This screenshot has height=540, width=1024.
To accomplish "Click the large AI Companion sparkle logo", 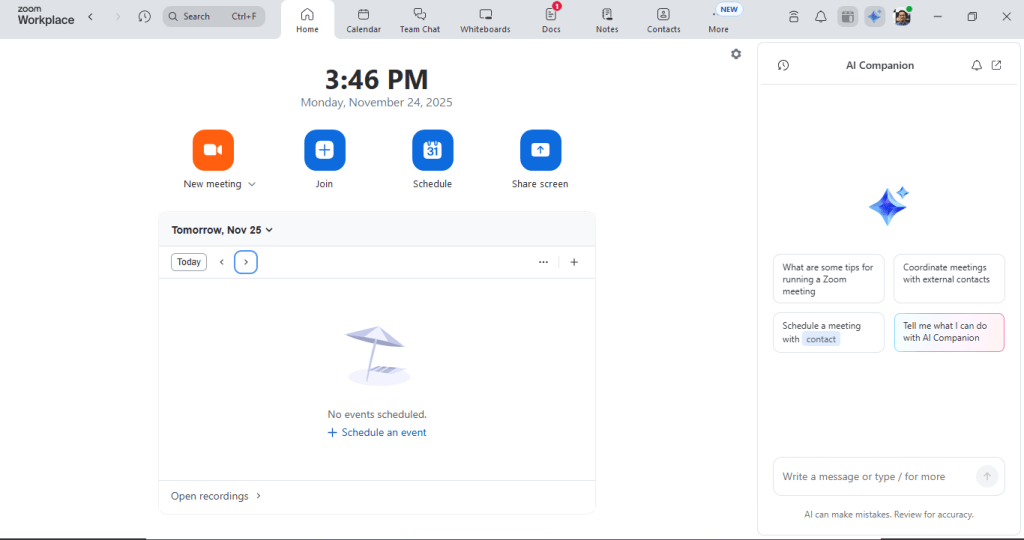I will coord(889,206).
